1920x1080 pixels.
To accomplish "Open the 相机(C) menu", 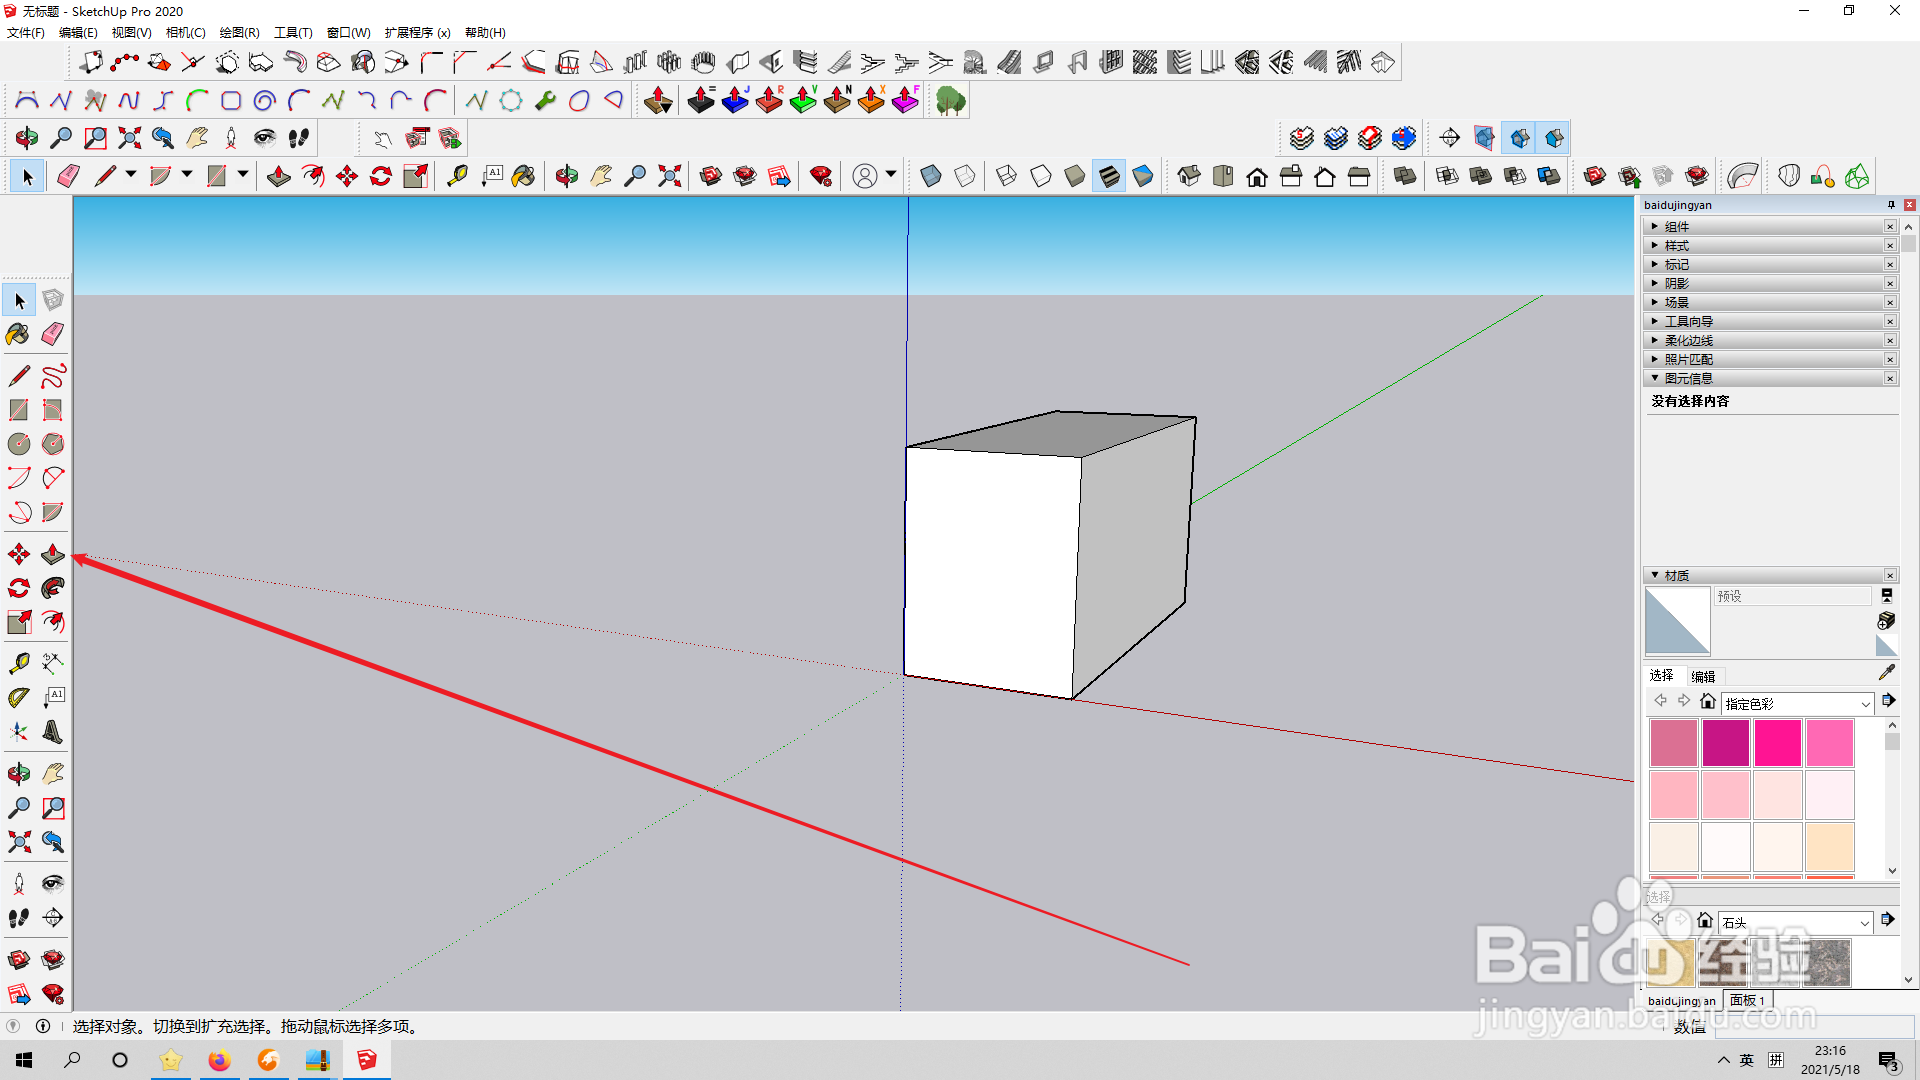I will pyautogui.click(x=185, y=33).
